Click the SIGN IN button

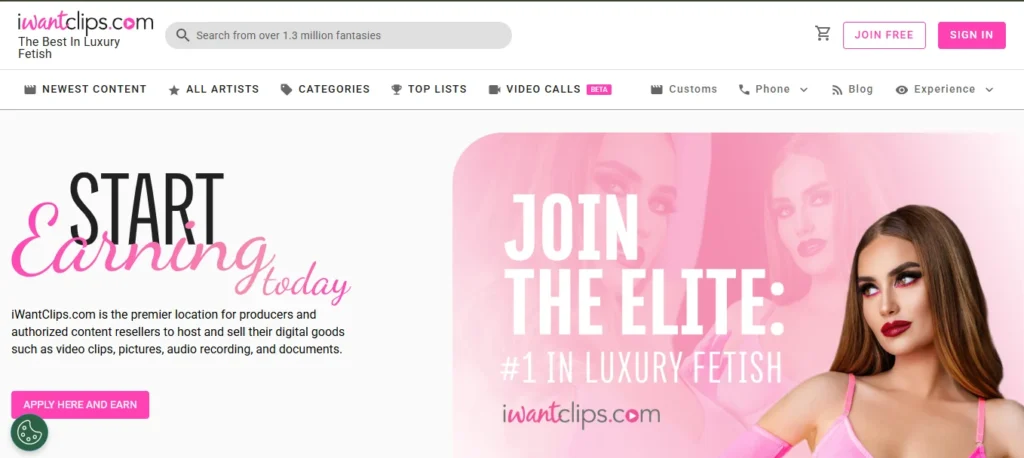(x=972, y=35)
